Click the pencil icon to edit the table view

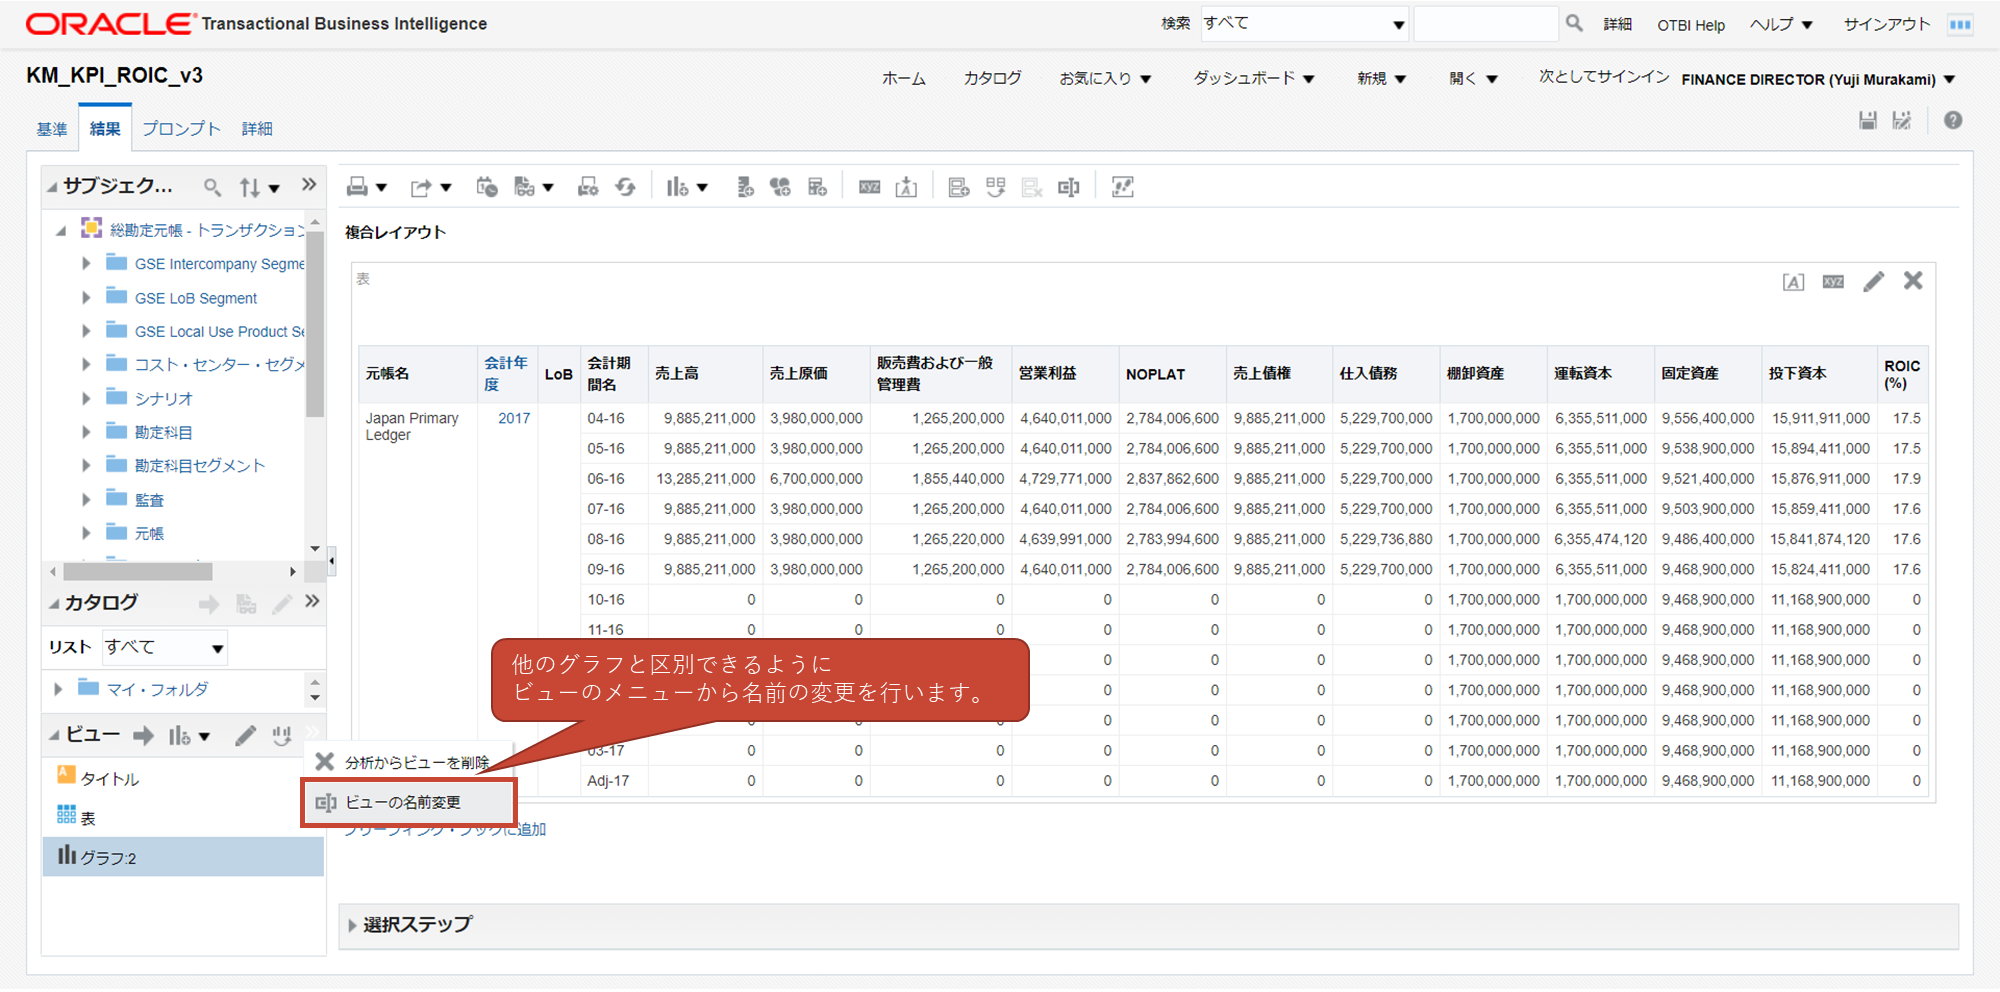coord(1874,282)
